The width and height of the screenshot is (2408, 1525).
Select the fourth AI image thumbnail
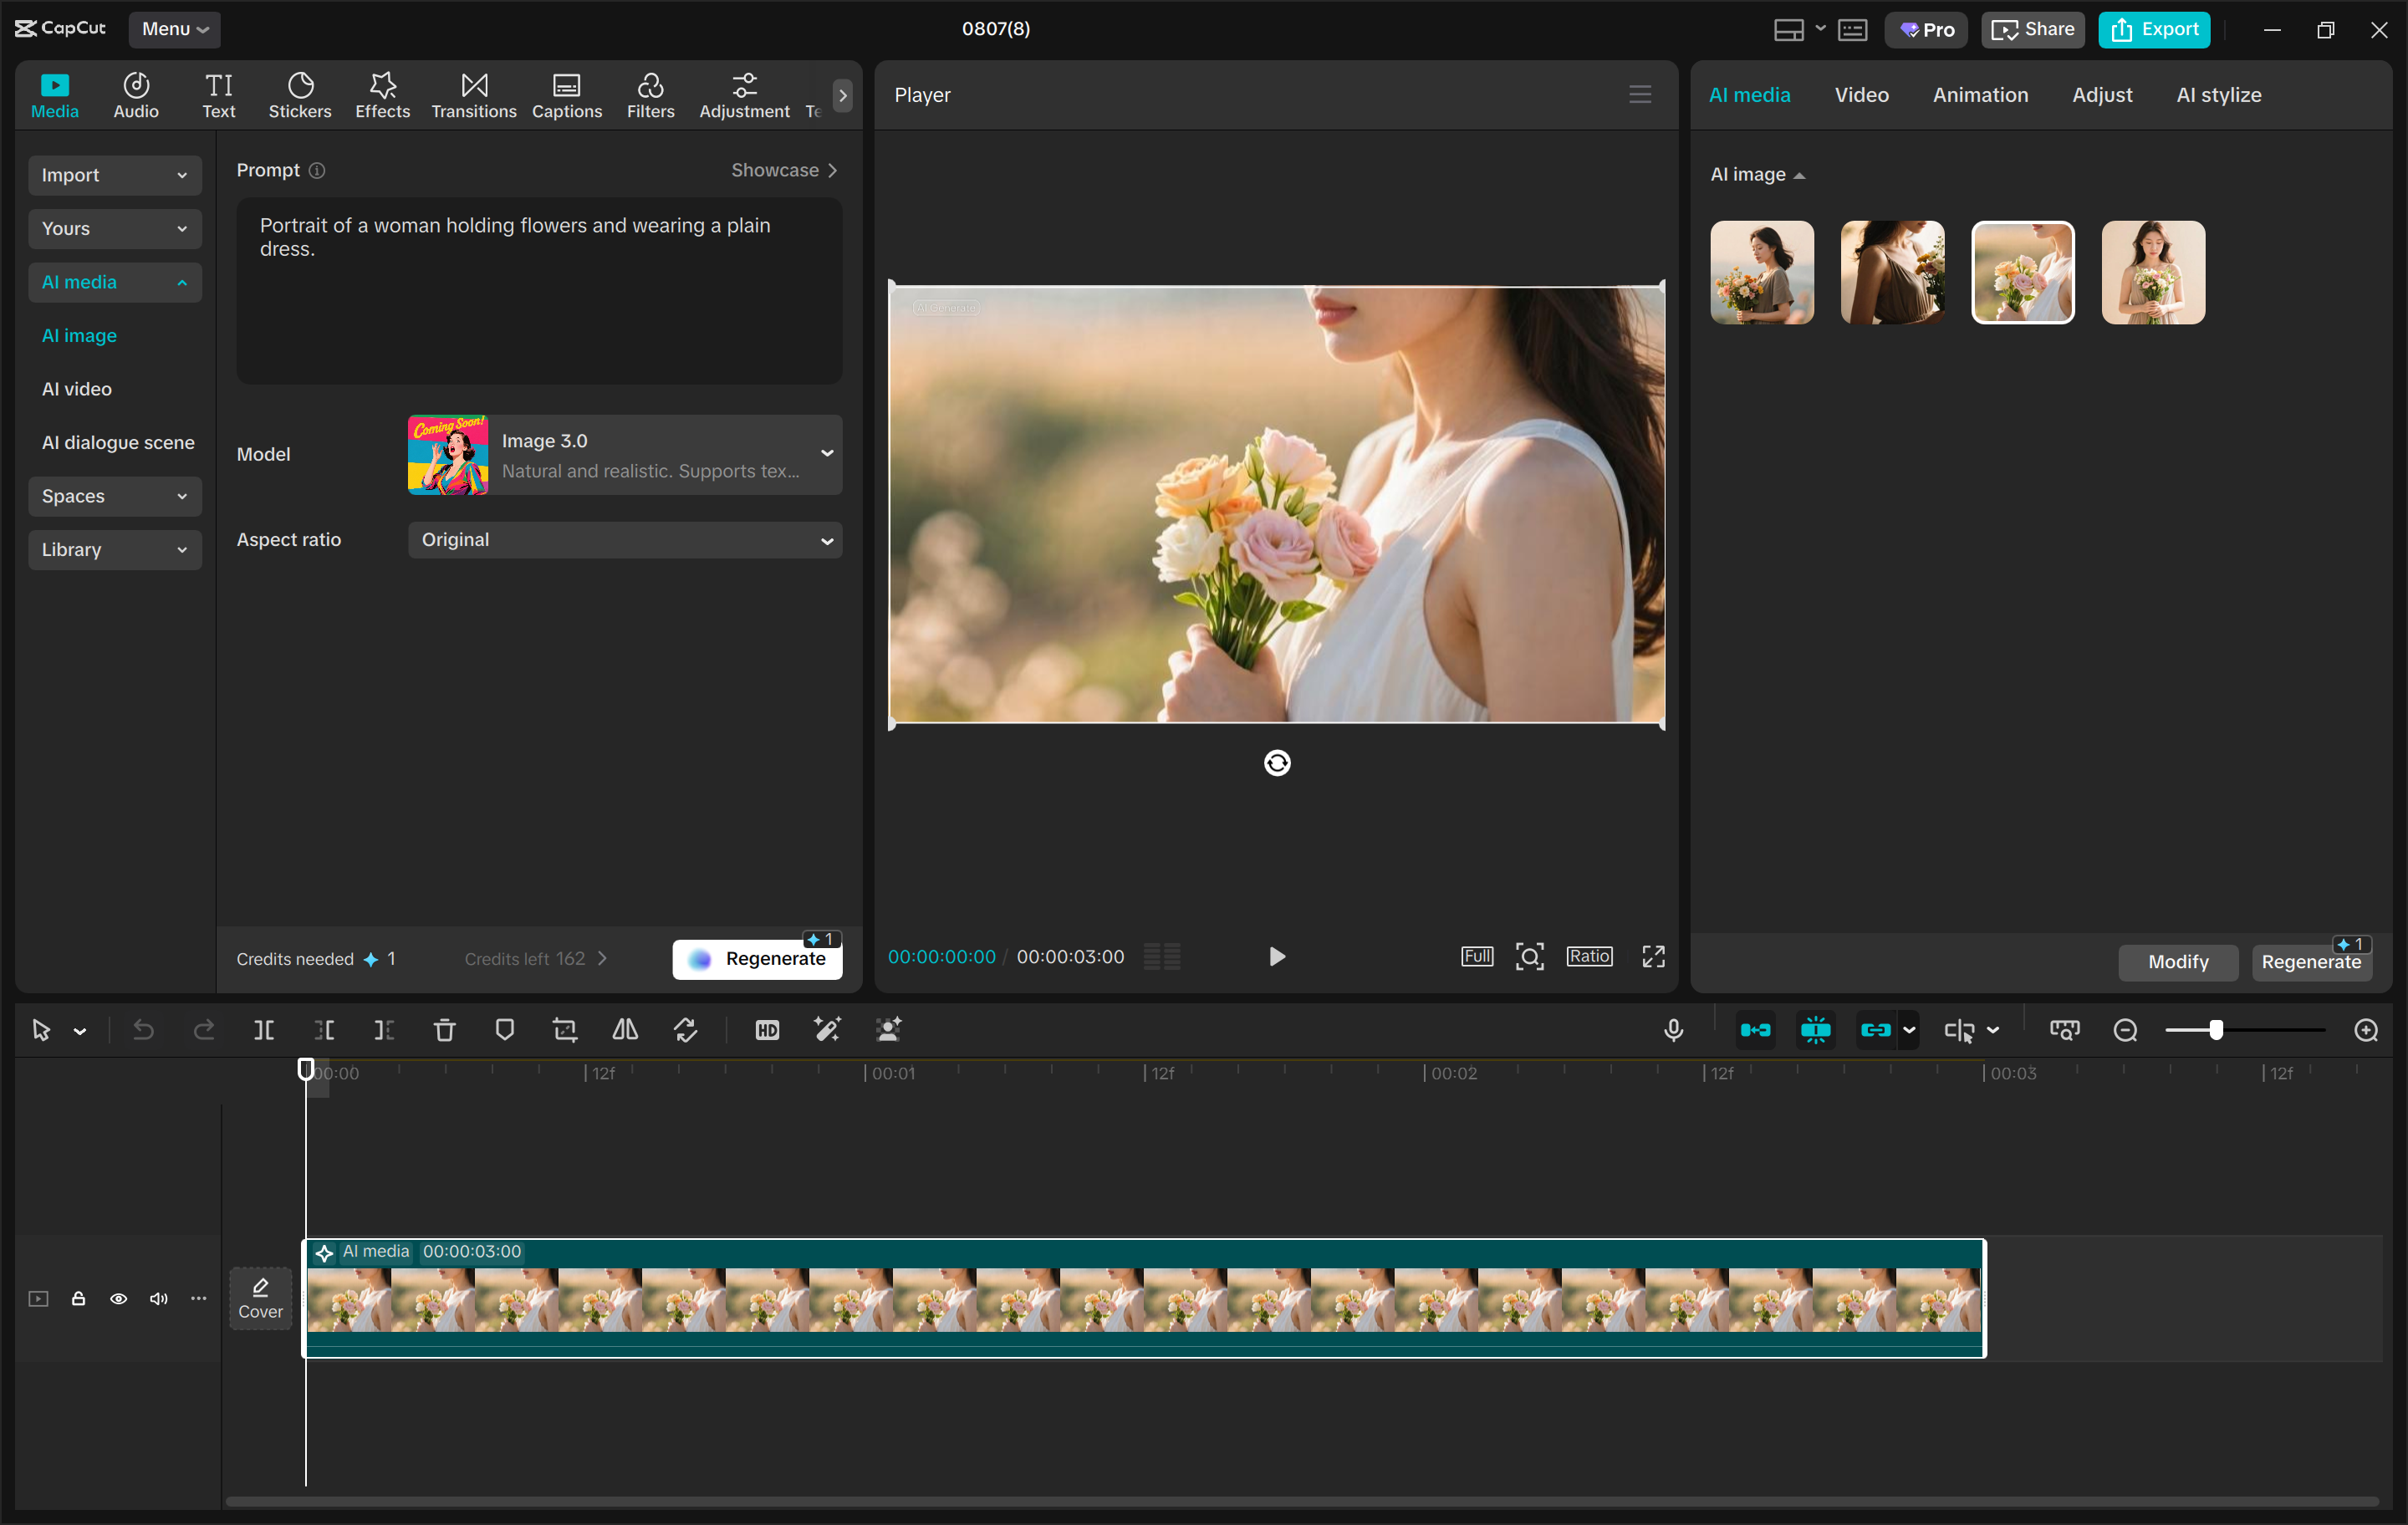tap(2152, 272)
